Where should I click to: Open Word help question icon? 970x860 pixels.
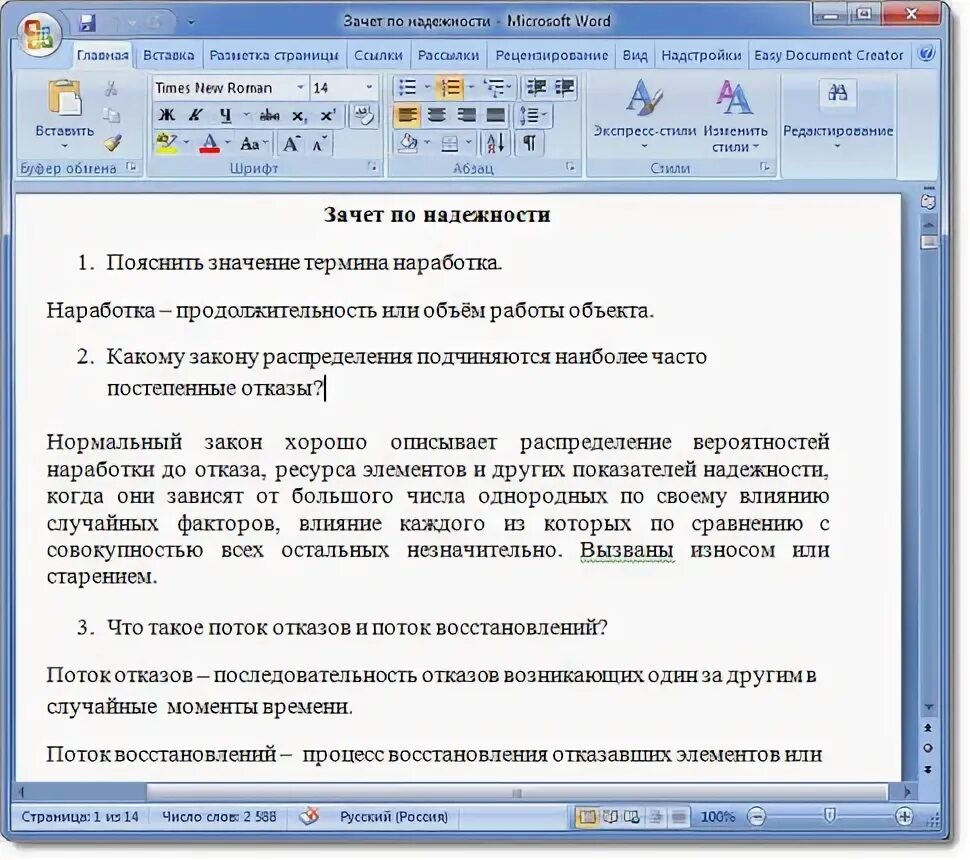[x=926, y=54]
